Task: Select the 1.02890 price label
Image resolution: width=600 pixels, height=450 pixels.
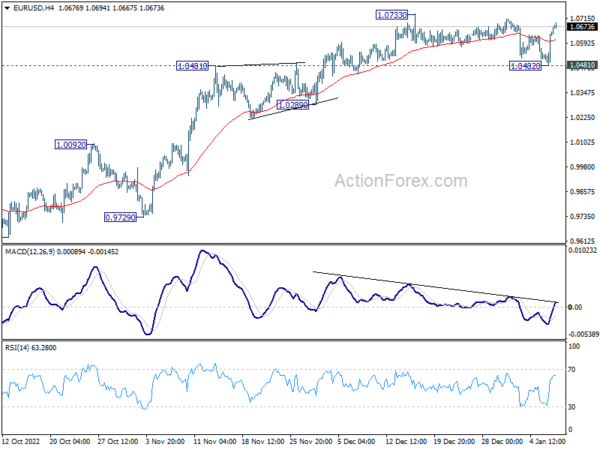Action: click(293, 105)
